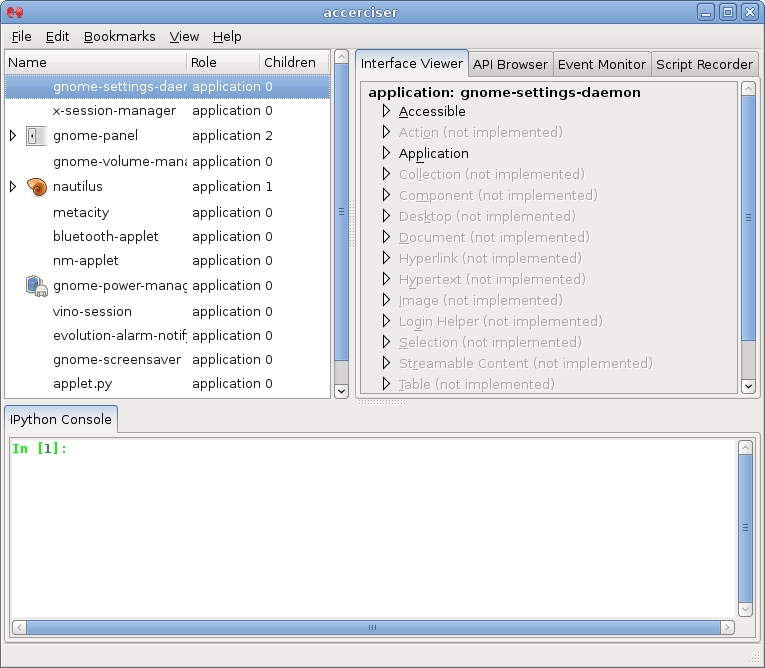Switch to the Event Monitor tab
The width and height of the screenshot is (765, 668).
[601, 64]
